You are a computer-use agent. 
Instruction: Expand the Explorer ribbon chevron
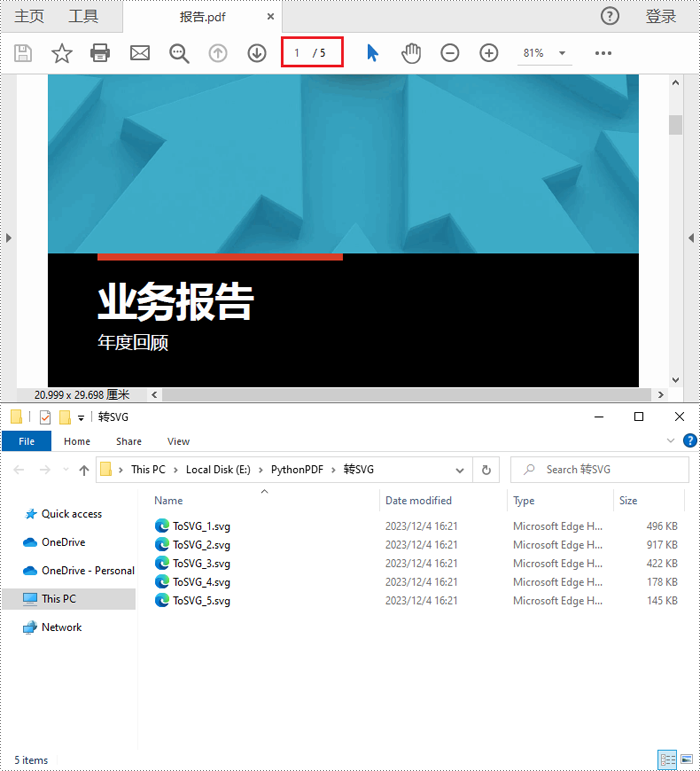[670, 441]
